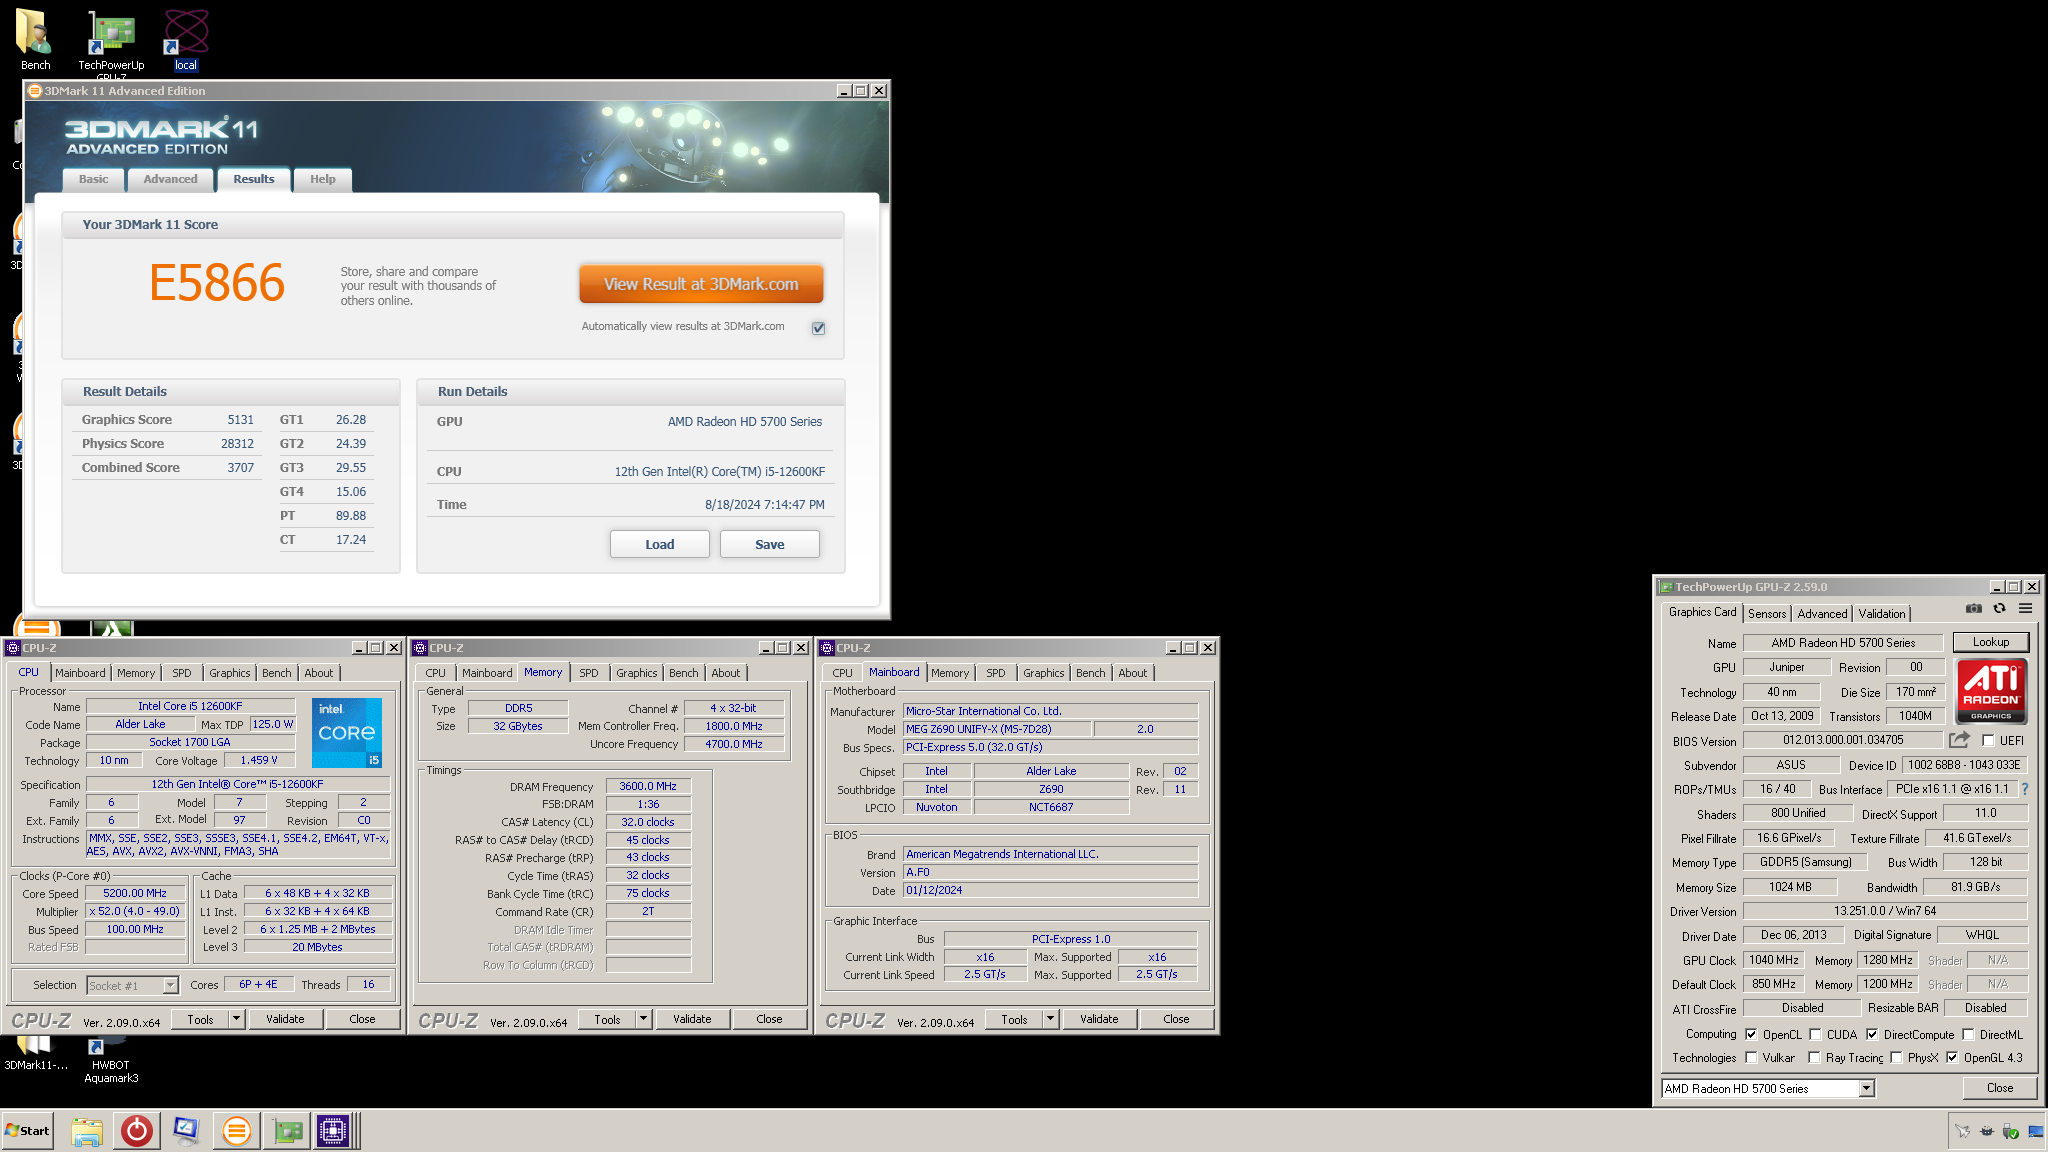The image size is (2048, 1152).
Task: Click the monitor checkmark taskbar icon
Action: click(186, 1131)
